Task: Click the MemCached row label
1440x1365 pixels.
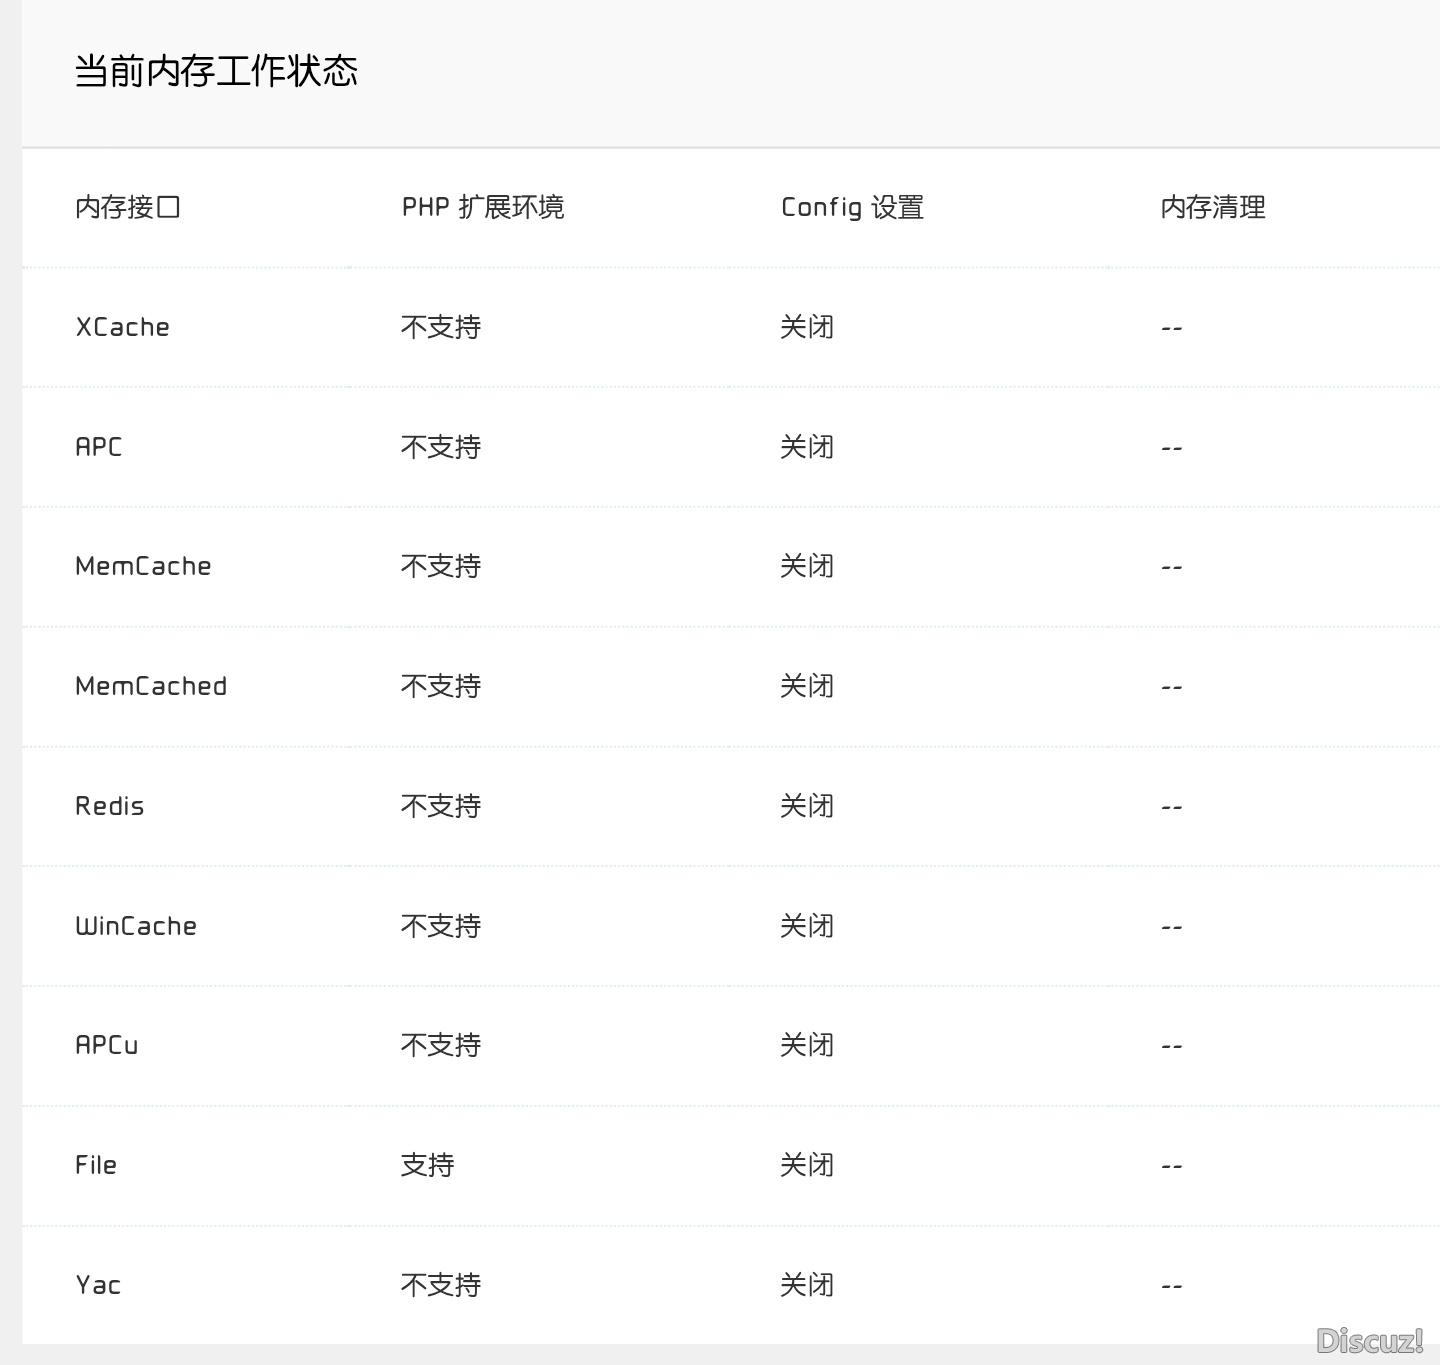Action: (x=151, y=685)
